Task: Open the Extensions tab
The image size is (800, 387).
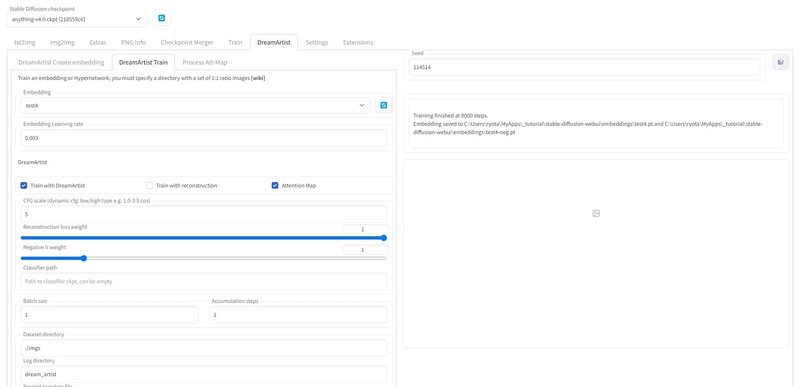Action: pyautogui.click(x=358, y=42)
